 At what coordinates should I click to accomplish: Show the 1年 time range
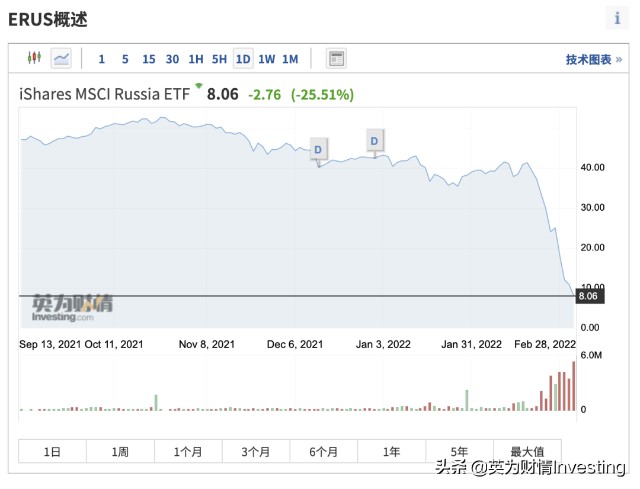pyautogui.click(x=391, y=451)
